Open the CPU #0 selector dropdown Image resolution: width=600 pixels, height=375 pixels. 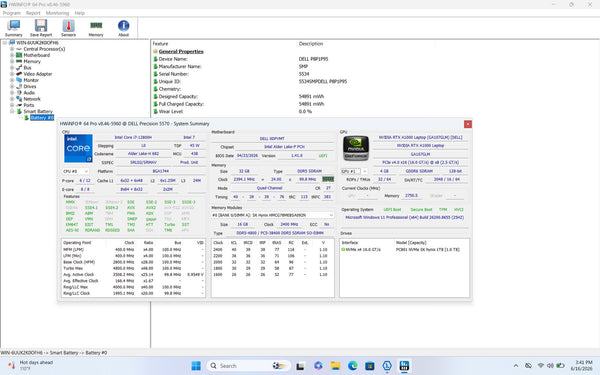[x=76, y=171]
